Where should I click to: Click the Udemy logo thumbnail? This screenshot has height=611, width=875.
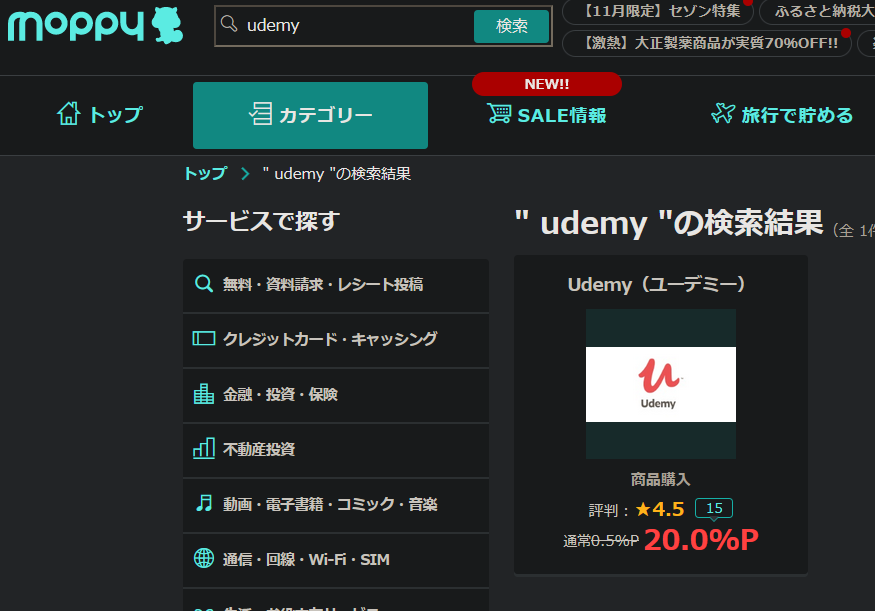tap(661, 384)
